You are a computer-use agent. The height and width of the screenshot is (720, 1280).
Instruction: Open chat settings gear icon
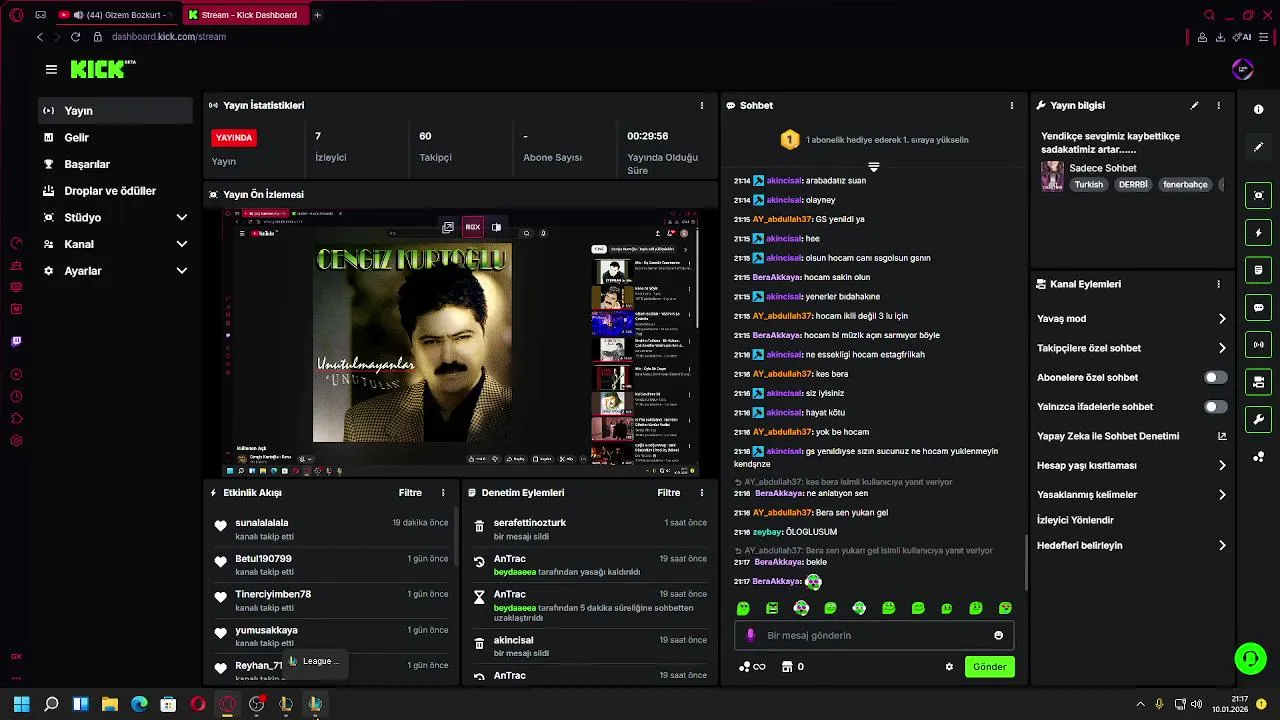tap(949, 667)
